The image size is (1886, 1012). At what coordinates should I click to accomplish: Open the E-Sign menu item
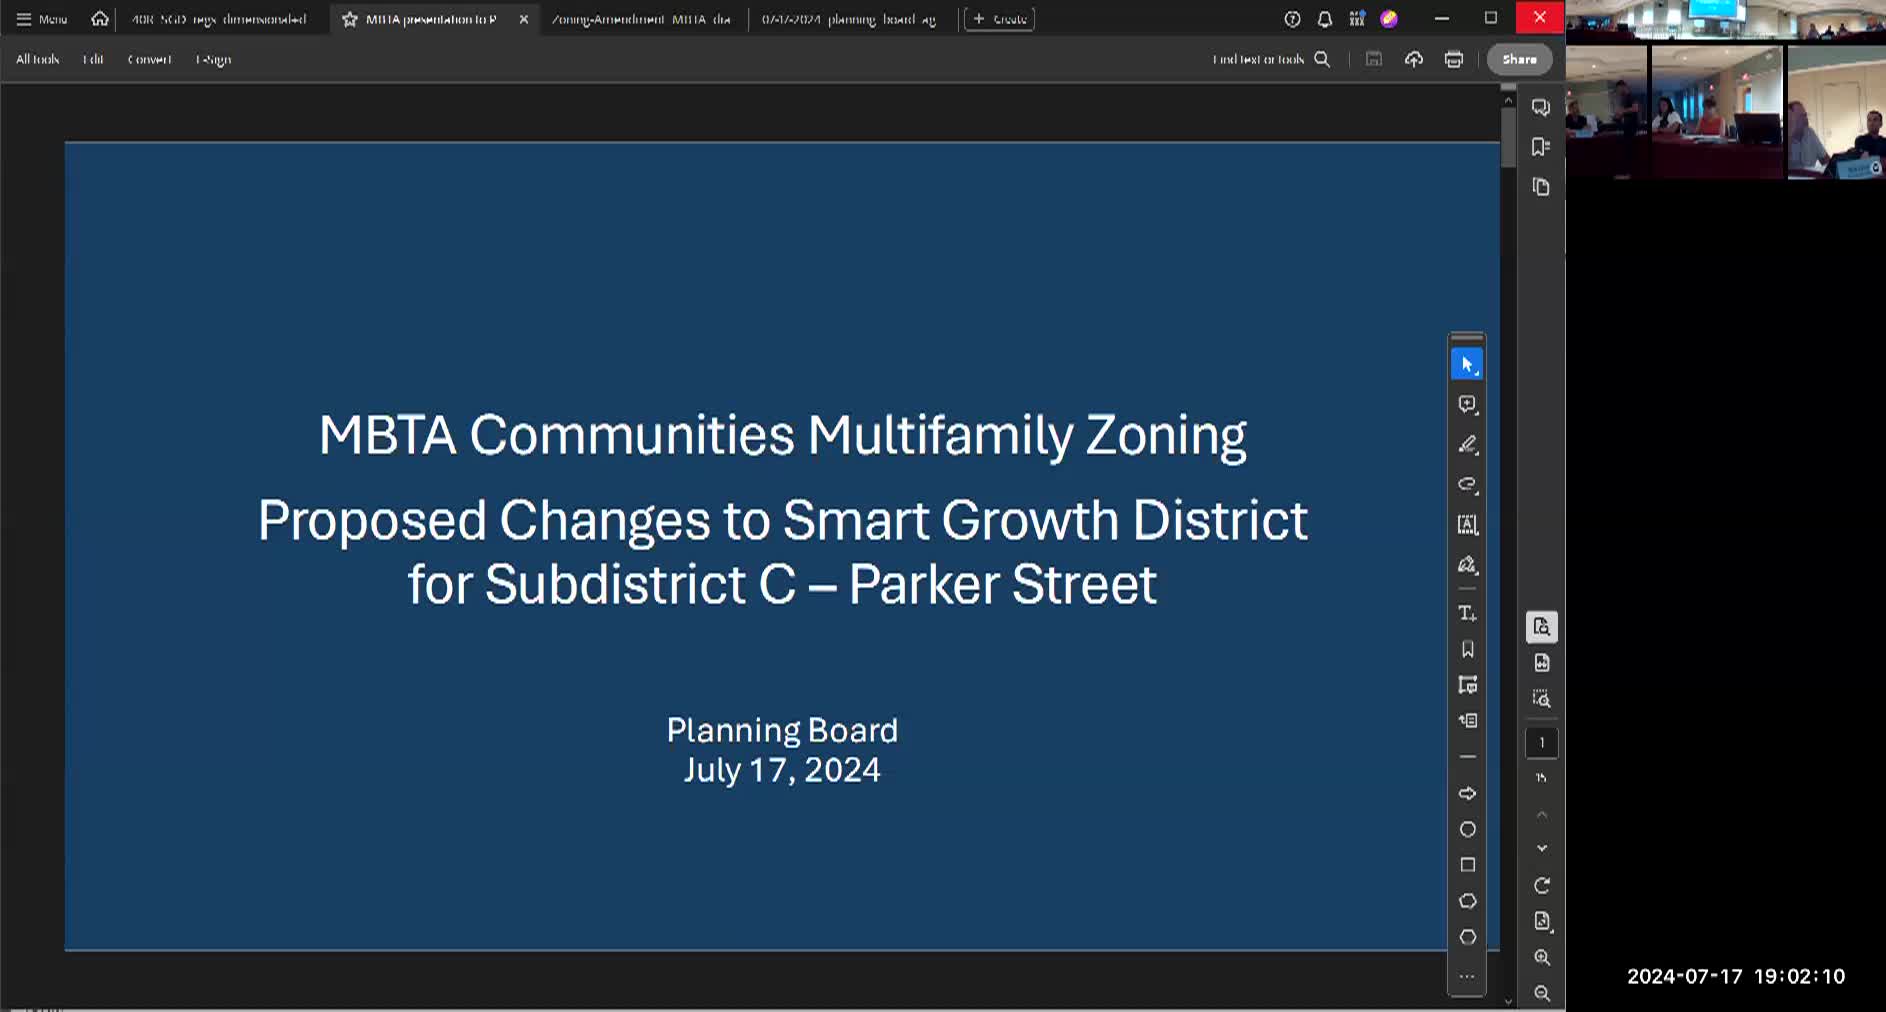pyautogui.click(x=213, y=59)
